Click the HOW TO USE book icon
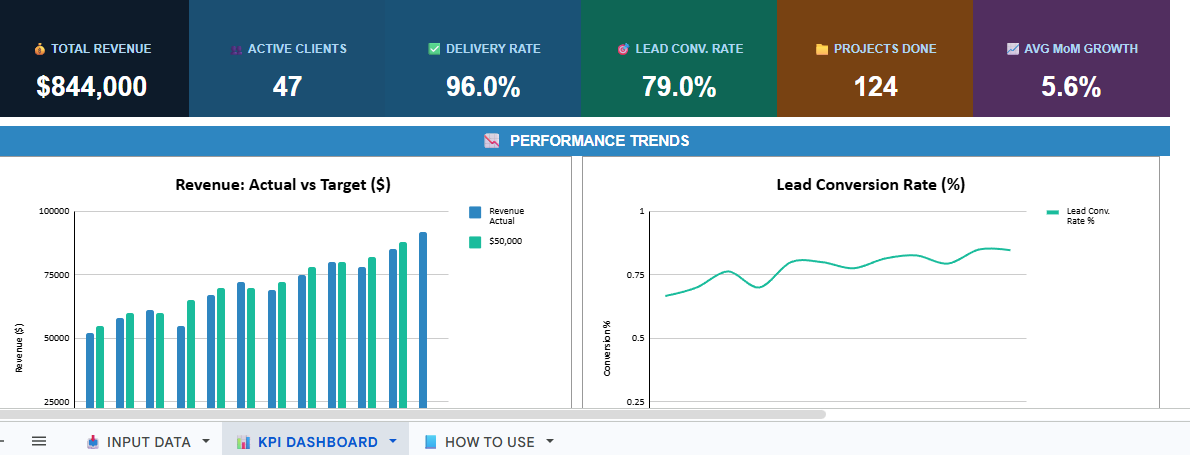The width and height of the screenshot is (1190, 455). click(x=431, y=441)
